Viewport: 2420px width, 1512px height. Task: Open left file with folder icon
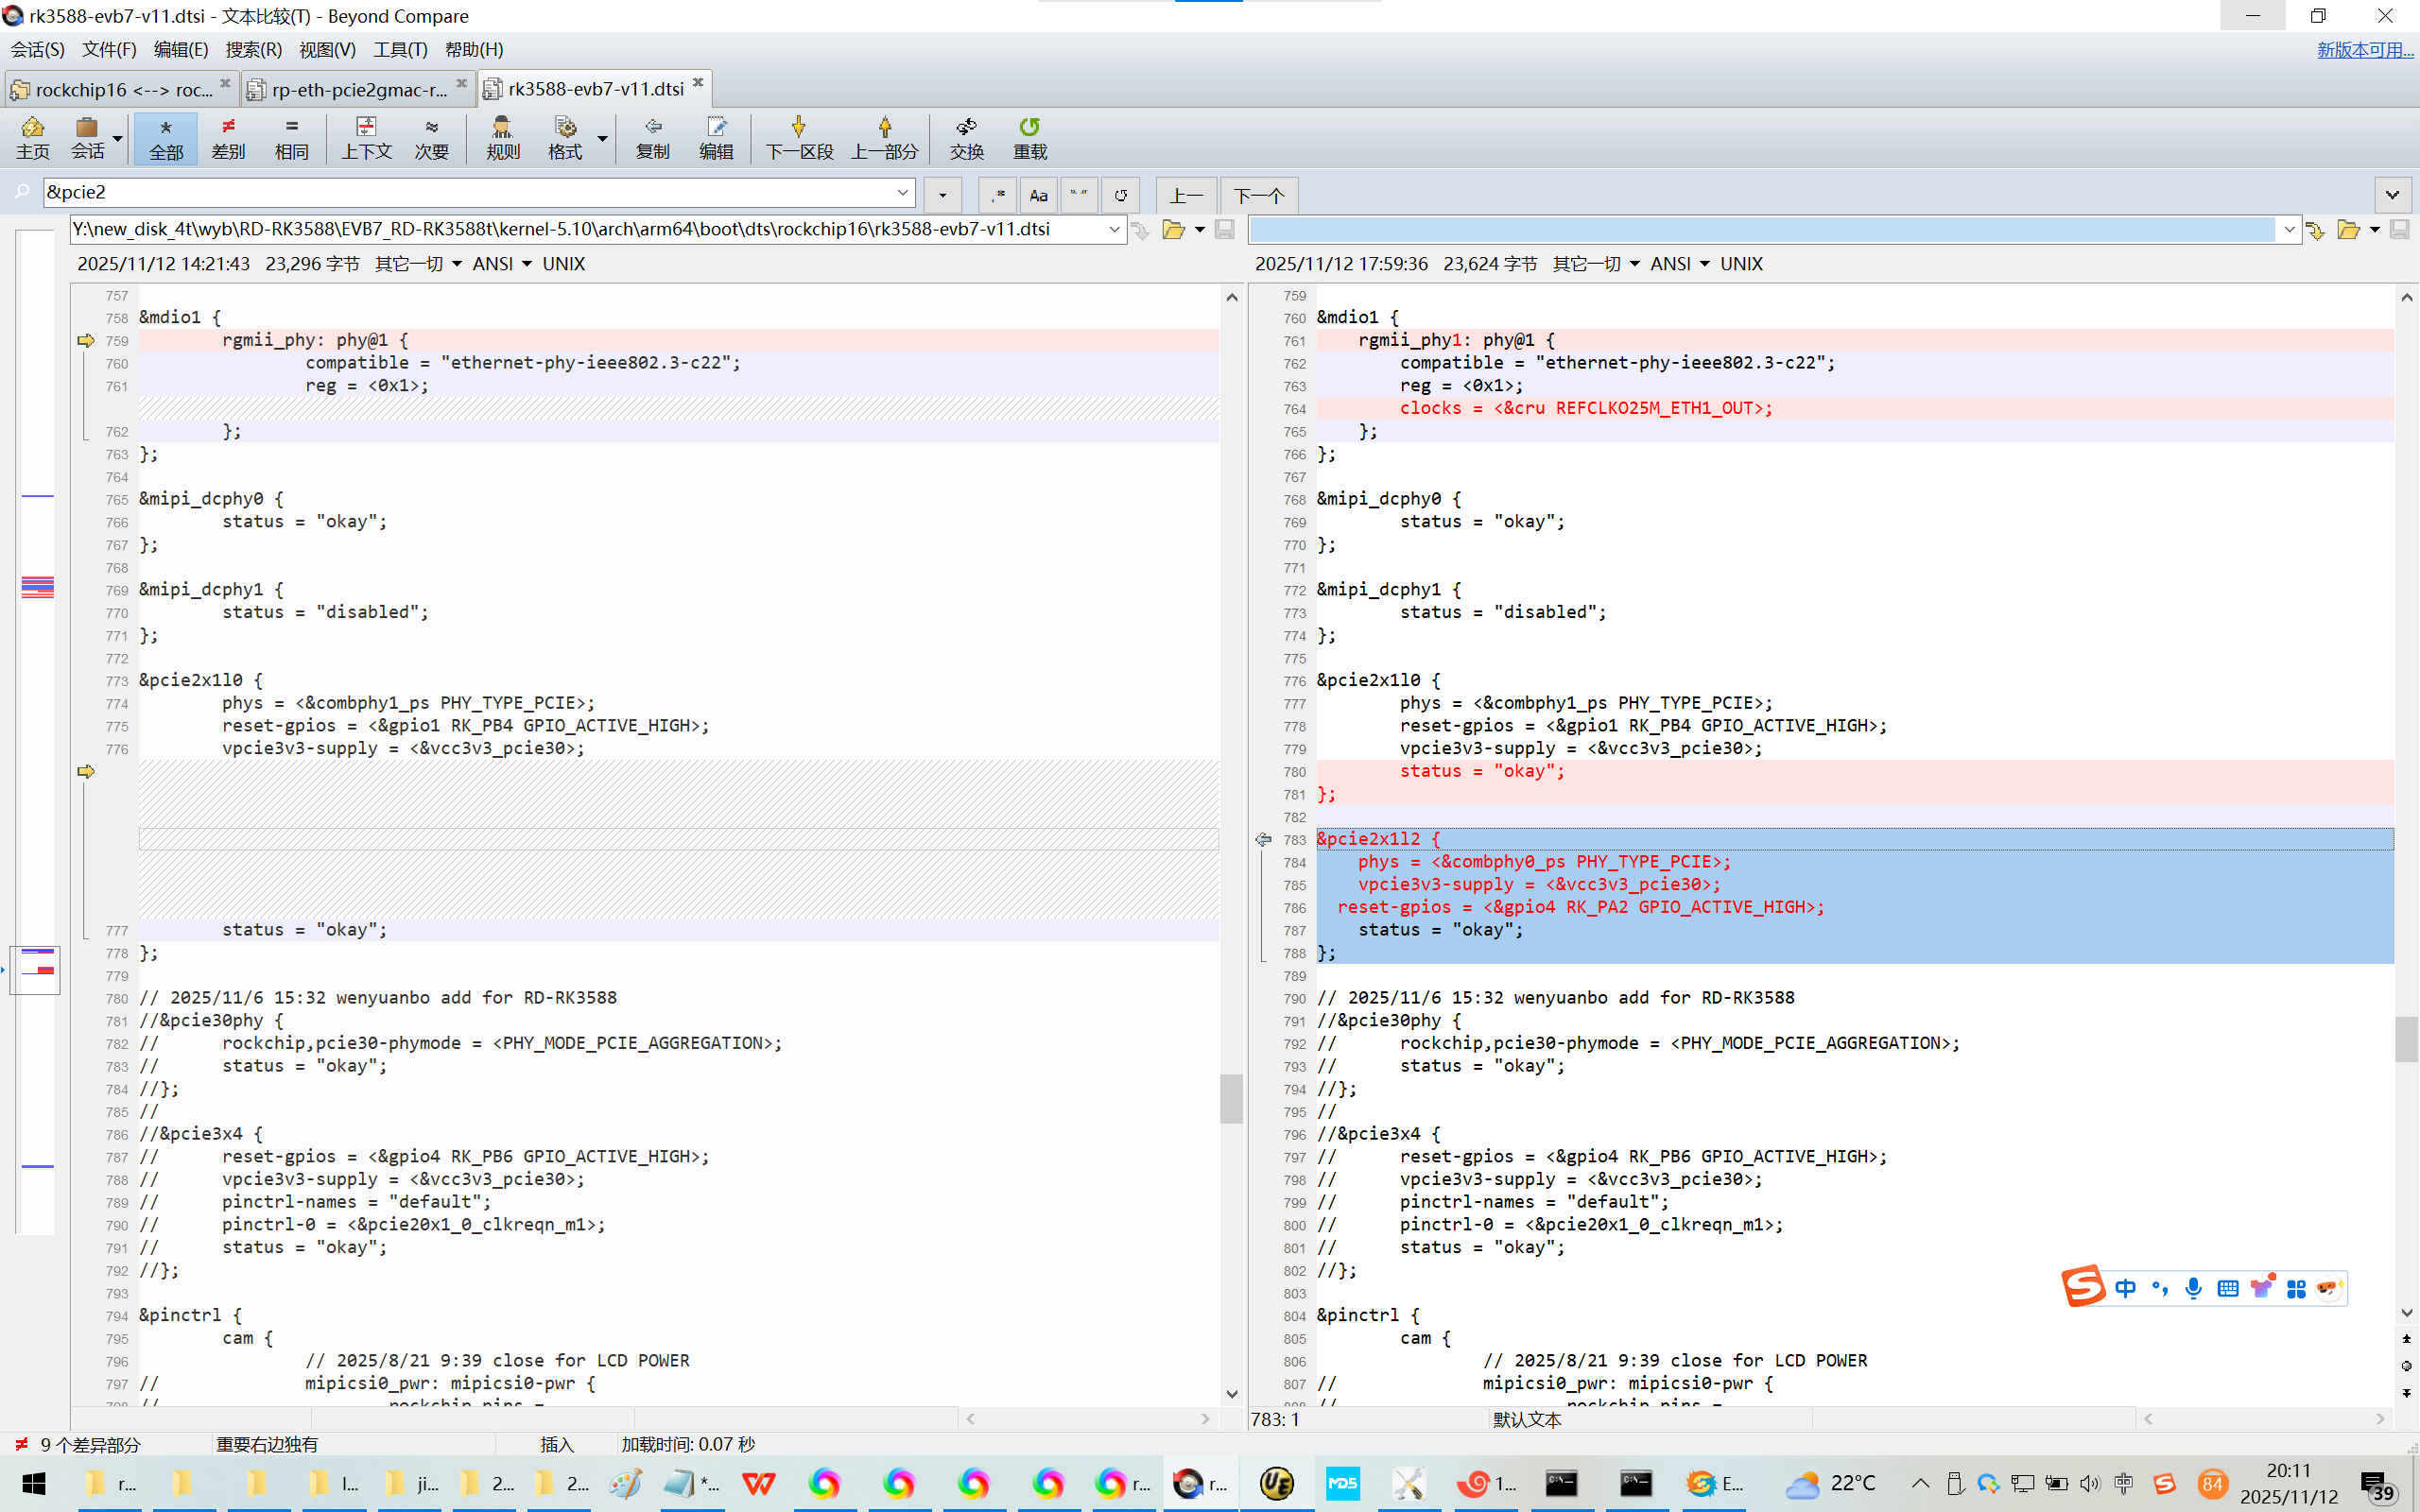click(x=1173, y=230)
